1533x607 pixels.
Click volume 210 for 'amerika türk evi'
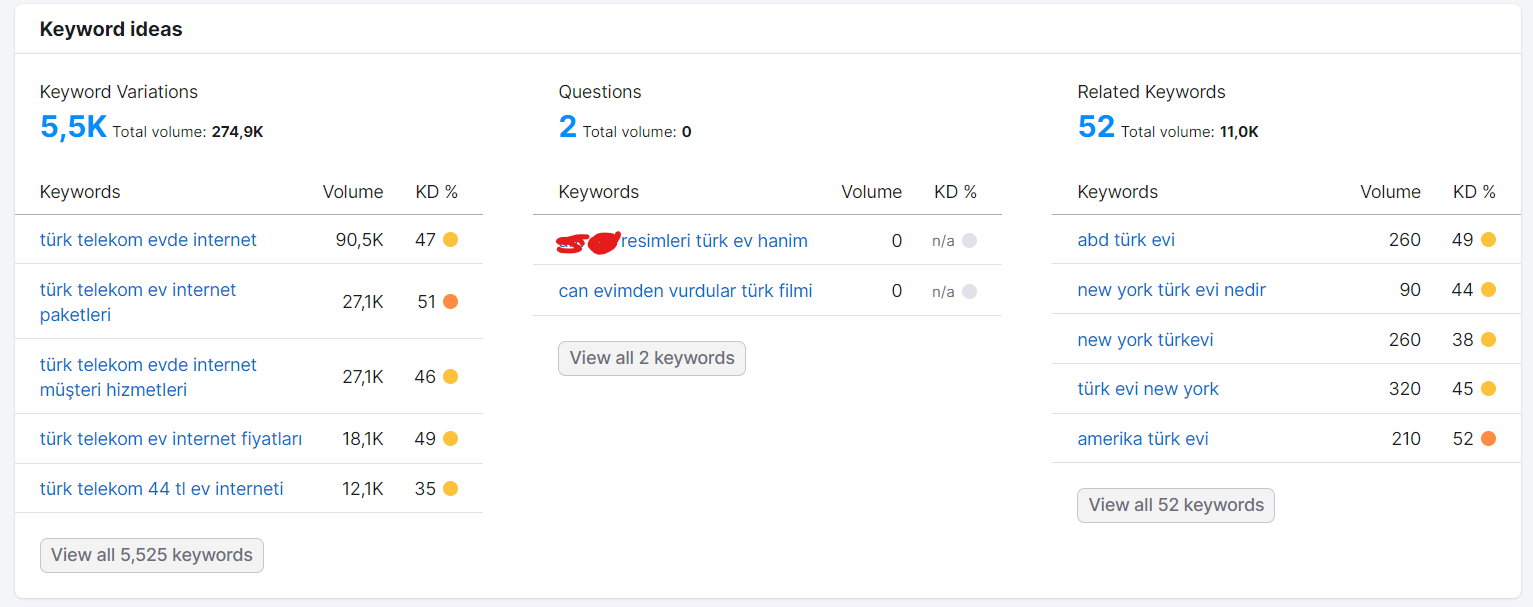[x=1405, y=439]
